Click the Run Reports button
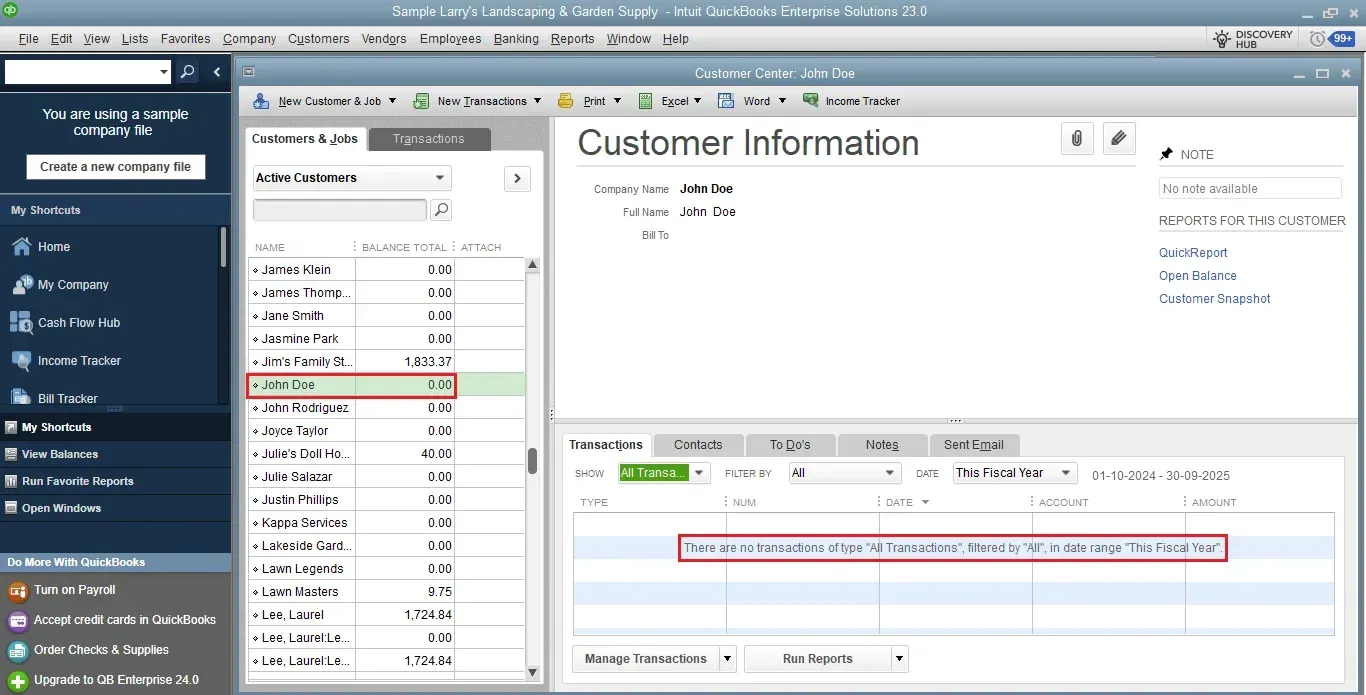The height and width of the screenshot is (695, 1366). point(818,659)
